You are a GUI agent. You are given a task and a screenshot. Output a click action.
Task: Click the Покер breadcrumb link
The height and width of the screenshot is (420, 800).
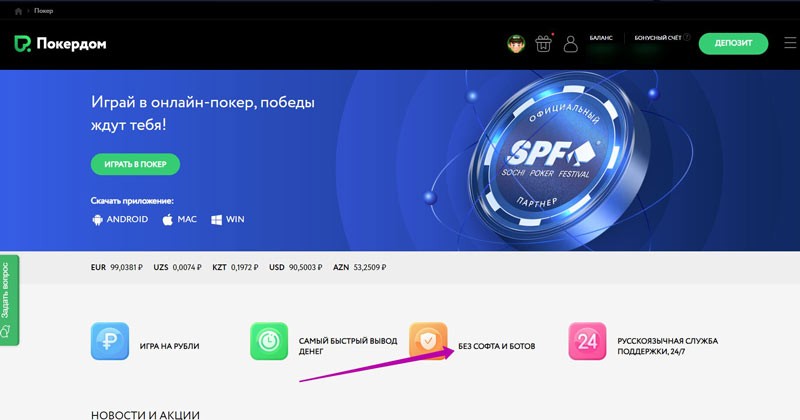(44, 10)
